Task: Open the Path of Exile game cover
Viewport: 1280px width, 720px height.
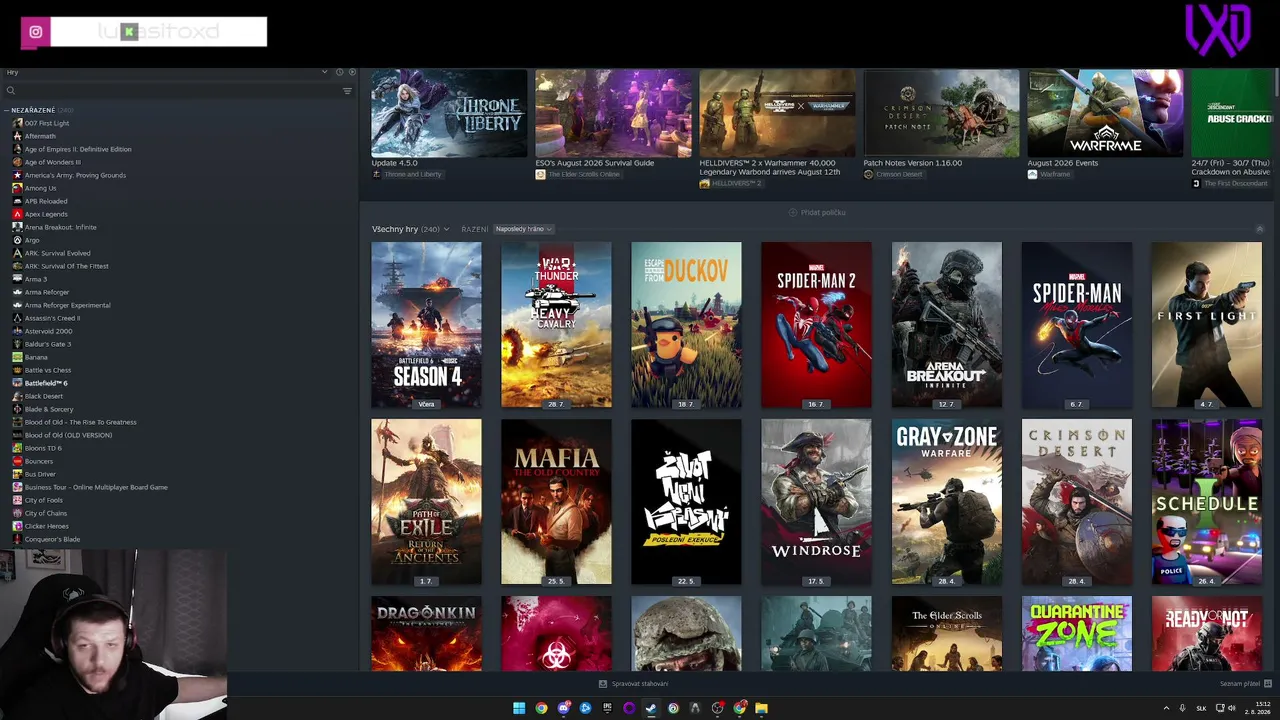Action: point(426,502)
